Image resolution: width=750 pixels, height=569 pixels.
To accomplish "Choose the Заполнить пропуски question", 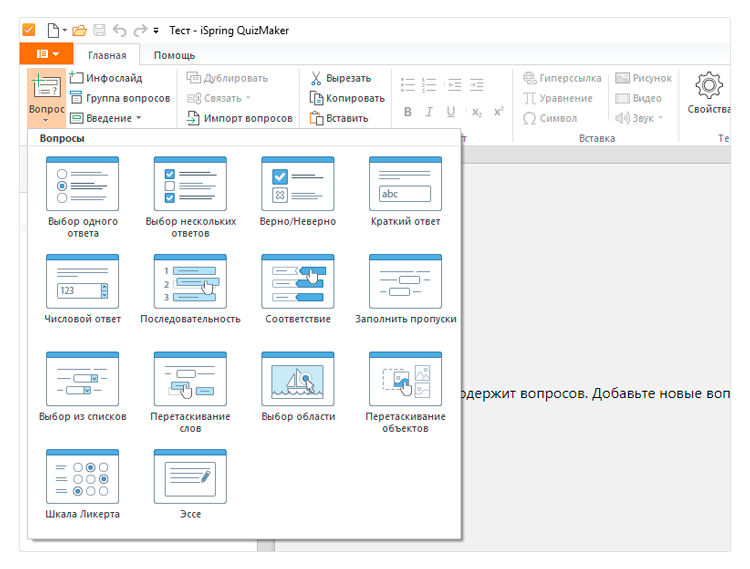I will coord(405,289).
